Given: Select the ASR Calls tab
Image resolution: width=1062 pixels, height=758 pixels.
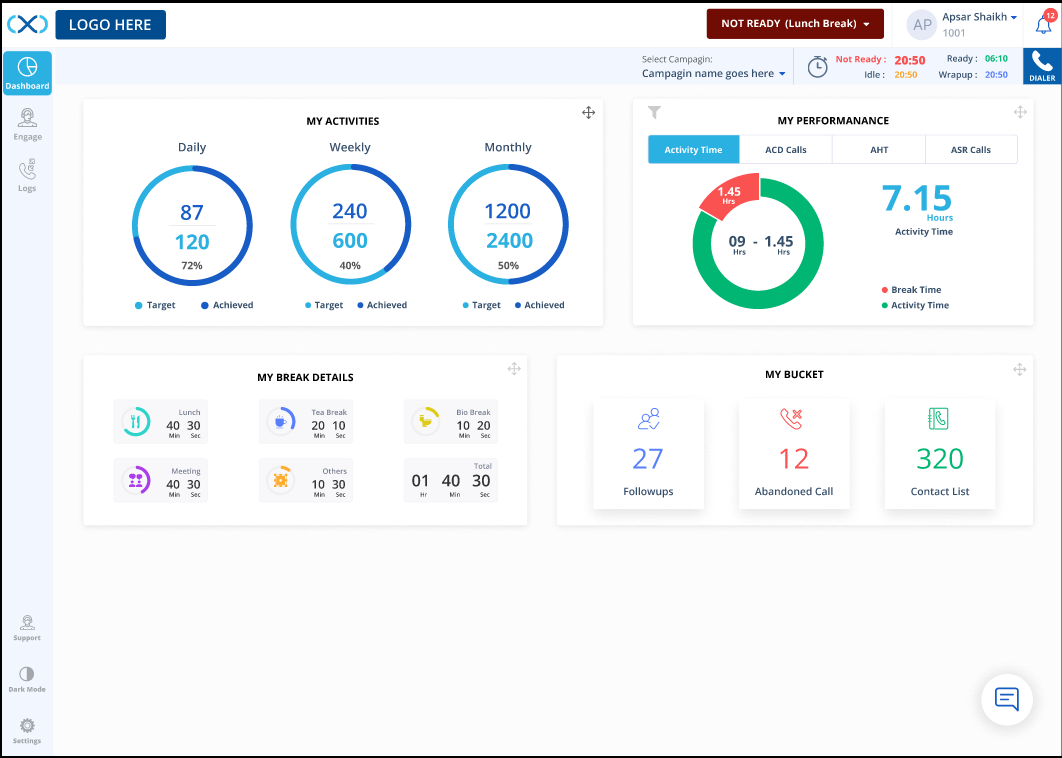Looking at the screenshot, I should pos(971,149).
